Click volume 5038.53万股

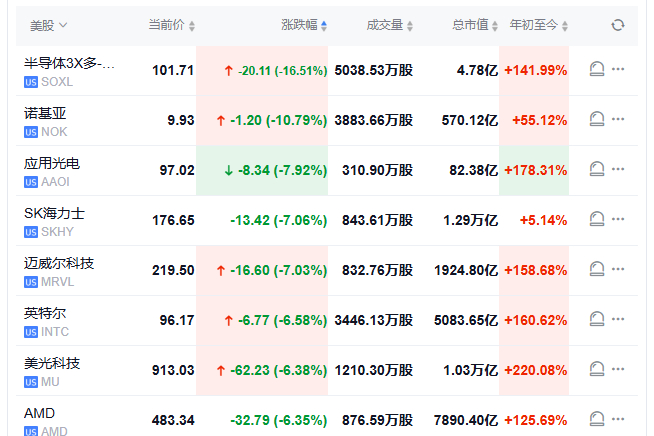(374, 70)
